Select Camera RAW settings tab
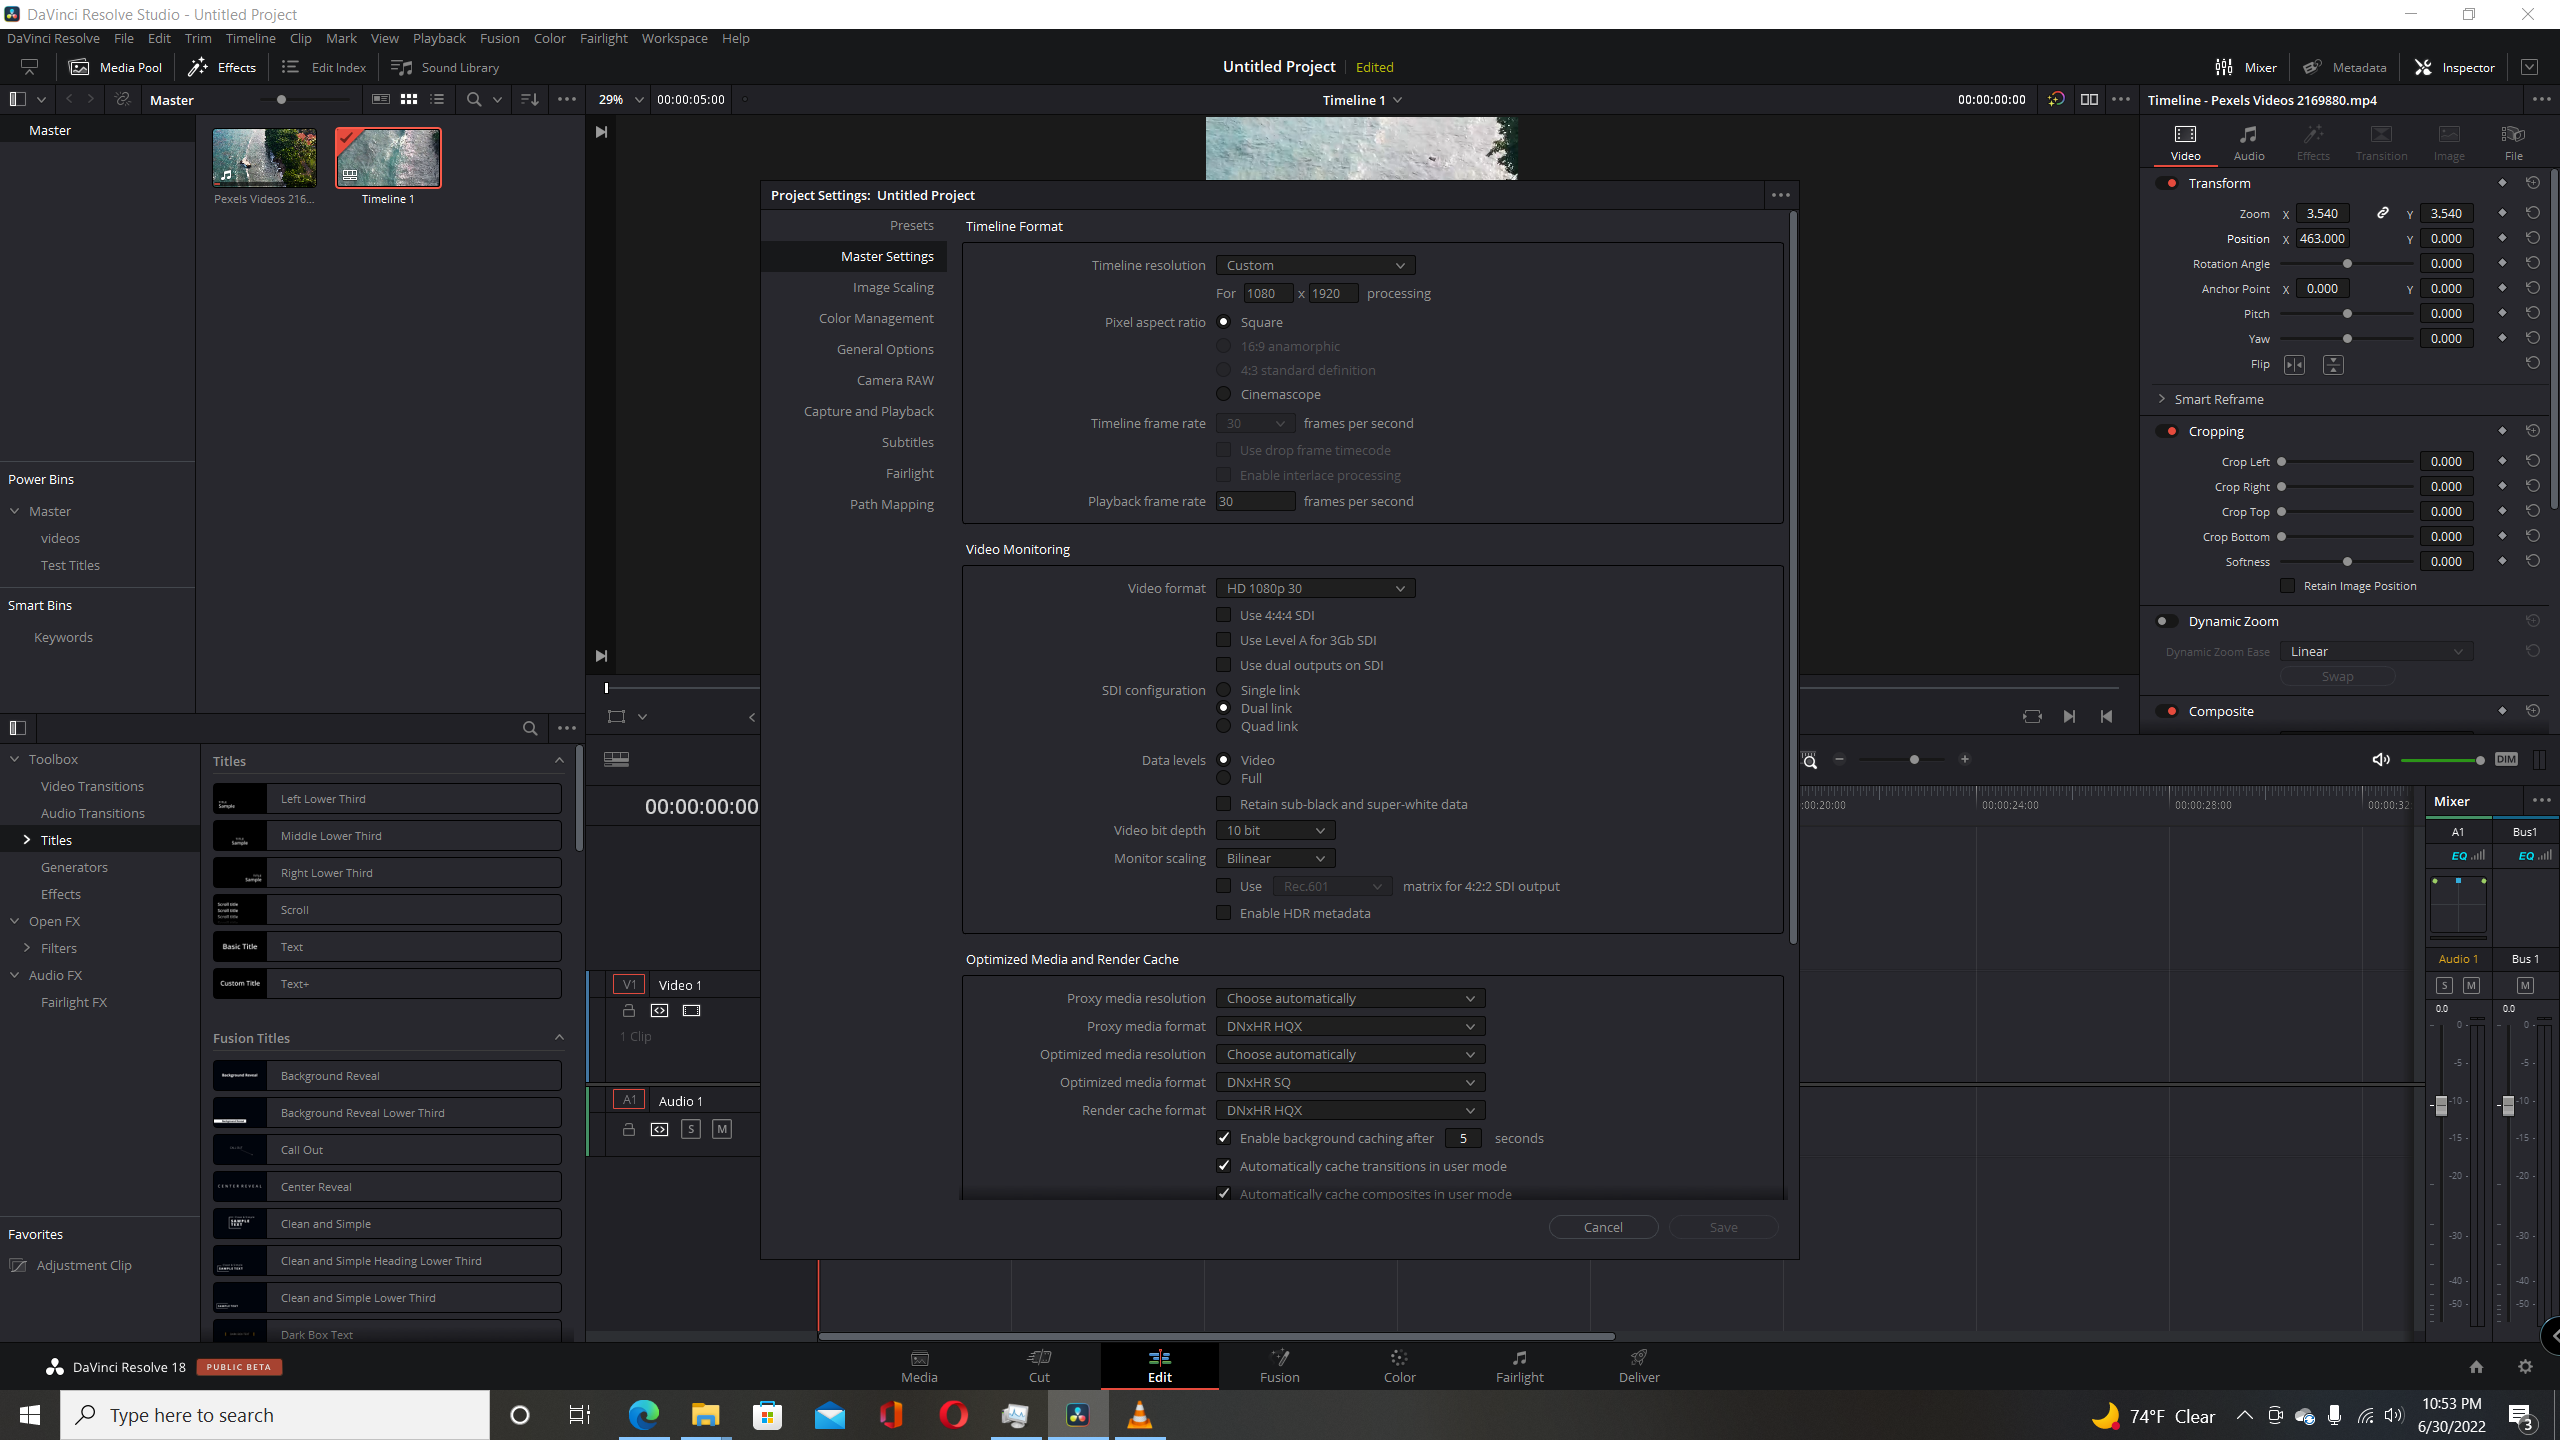The image size is (2560, 1440). (894, 380)
